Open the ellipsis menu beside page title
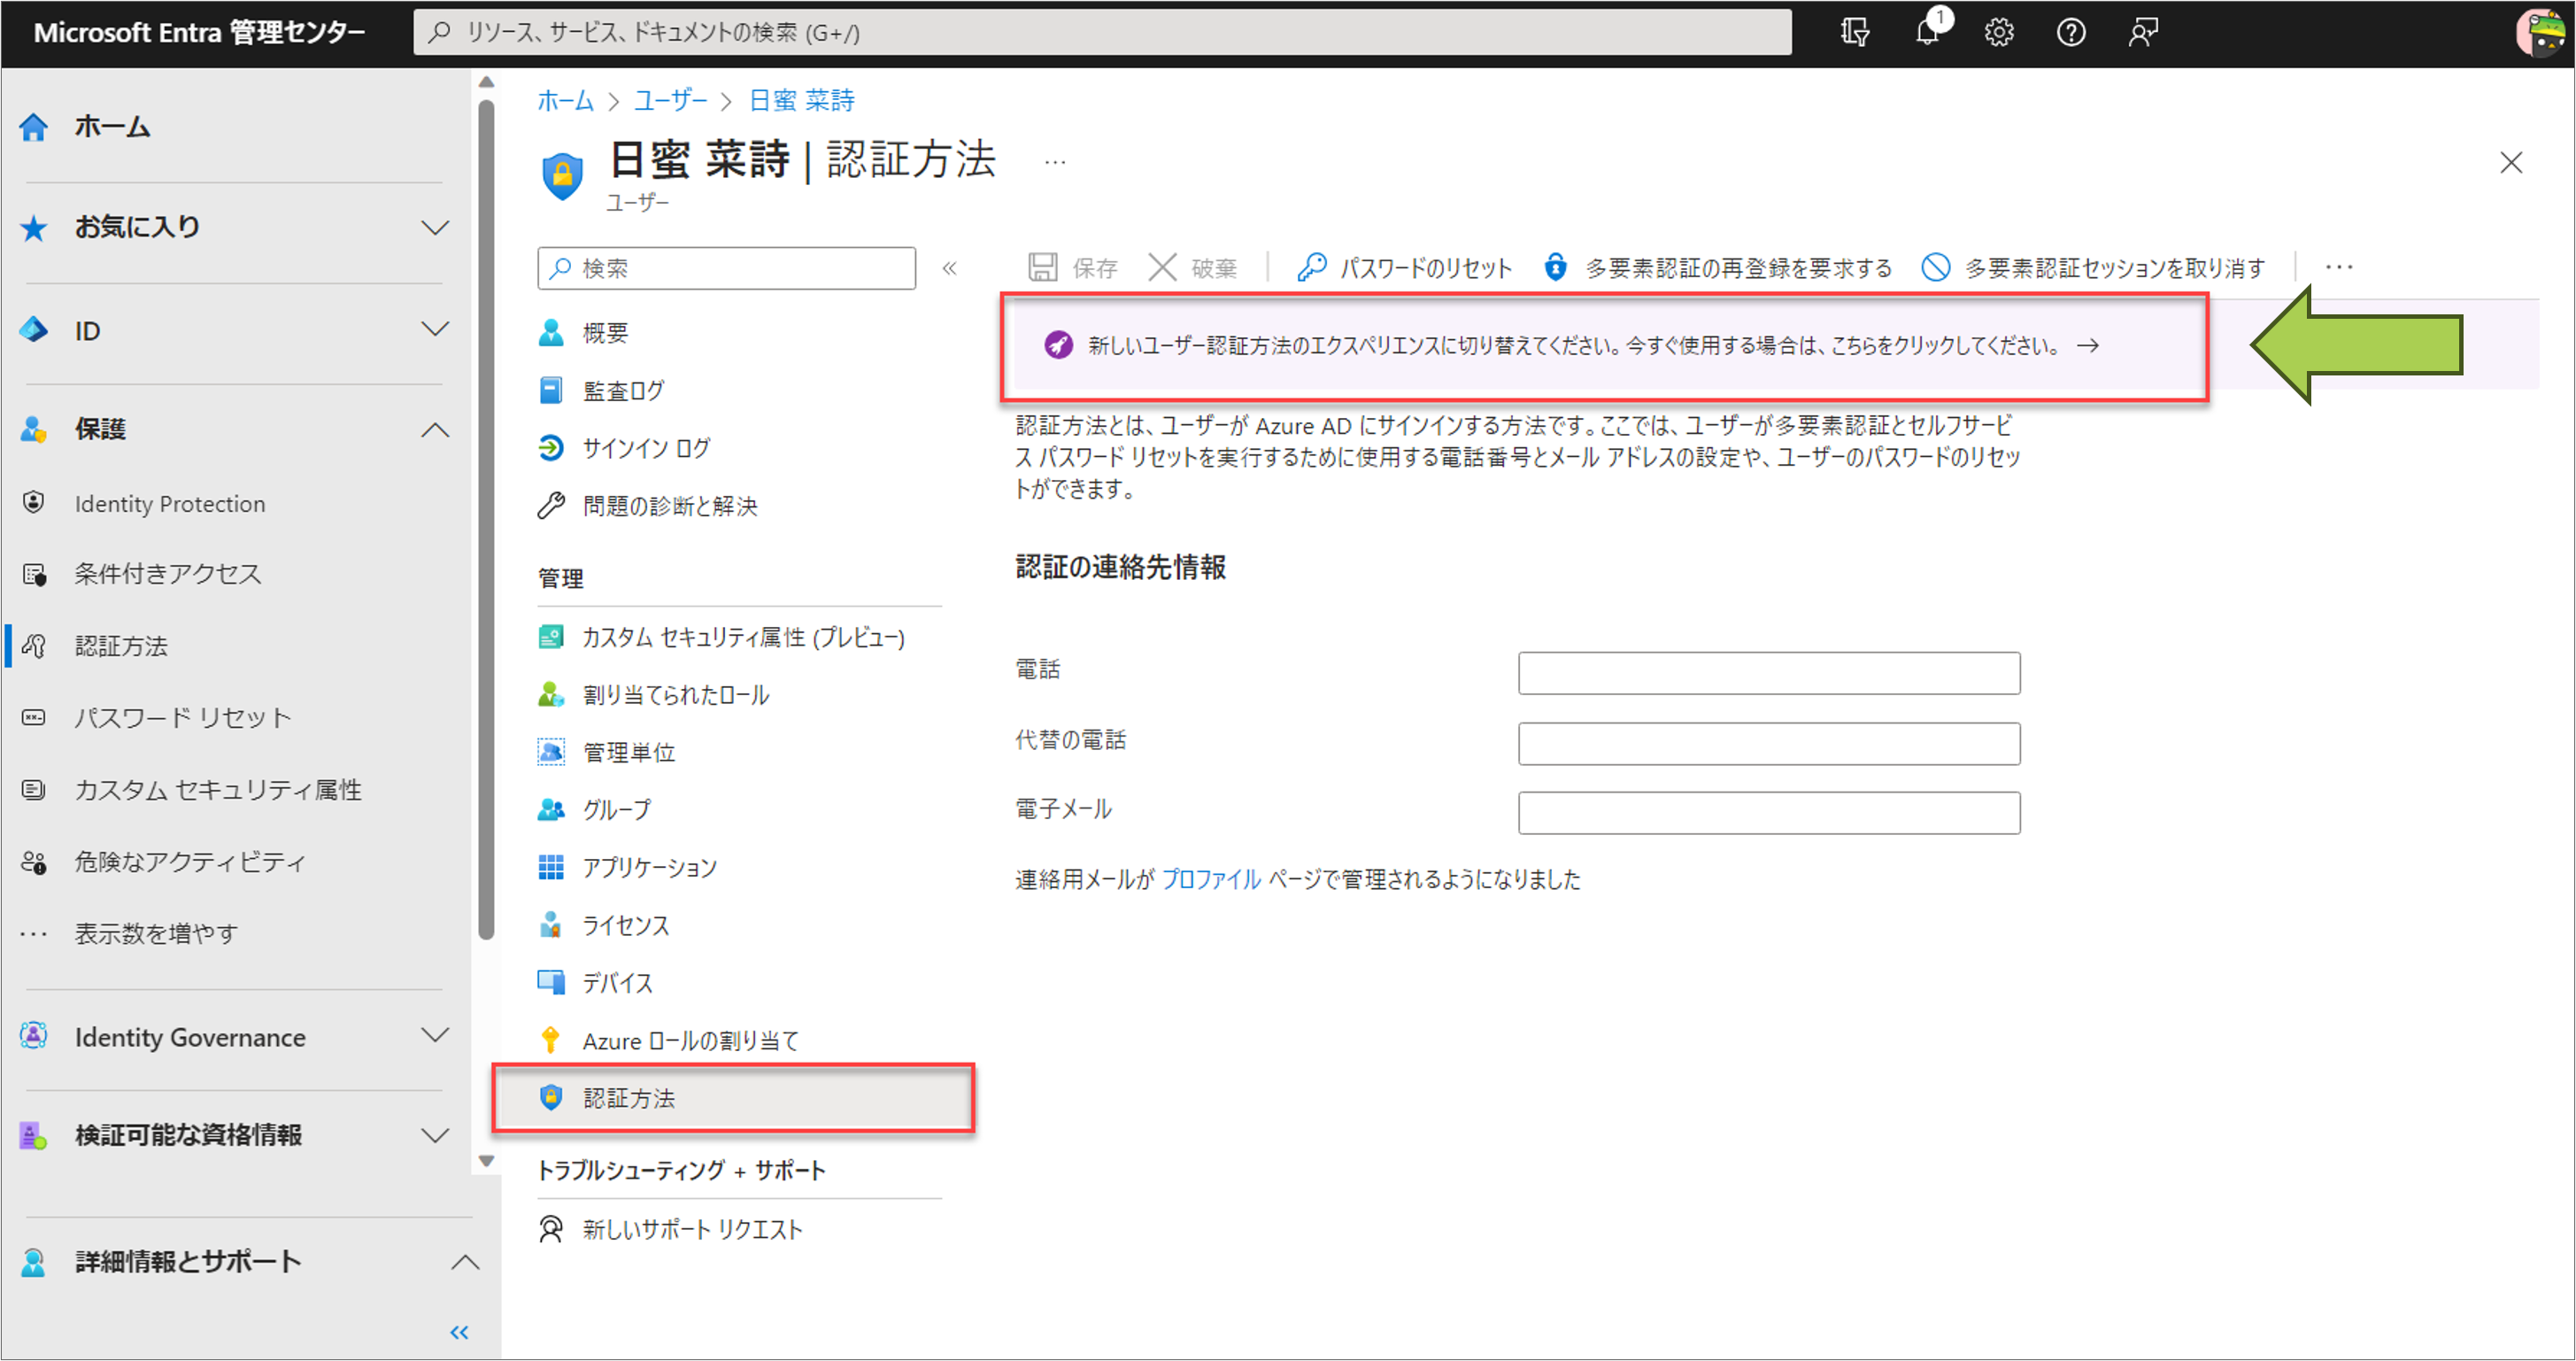The width and height of the screenshot is (2576, 1361). pos(1055,162)
